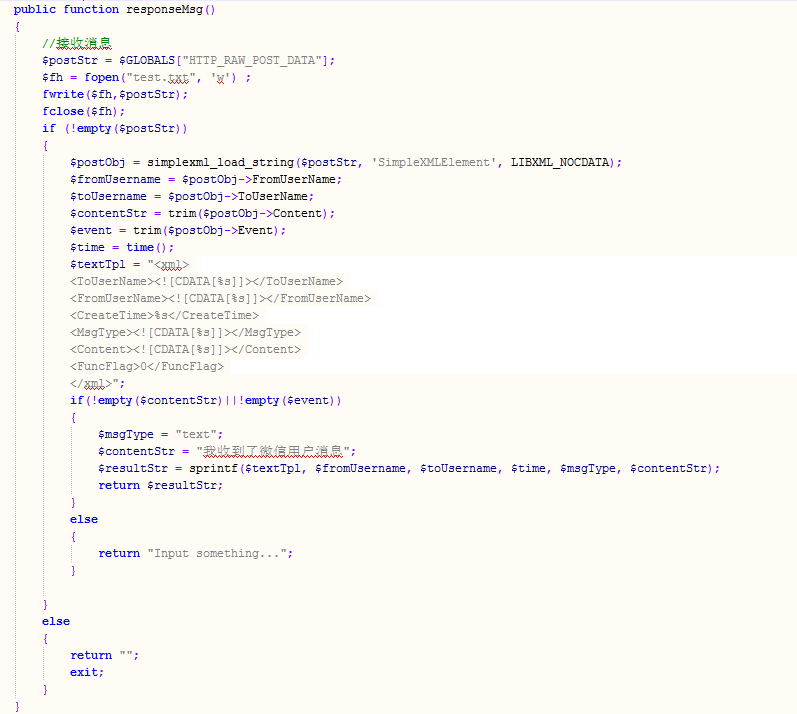Click the $msgType = "text" assignment
Image resolution: width=797 pixels, height=714 pixels.
[x=157, y=434]
